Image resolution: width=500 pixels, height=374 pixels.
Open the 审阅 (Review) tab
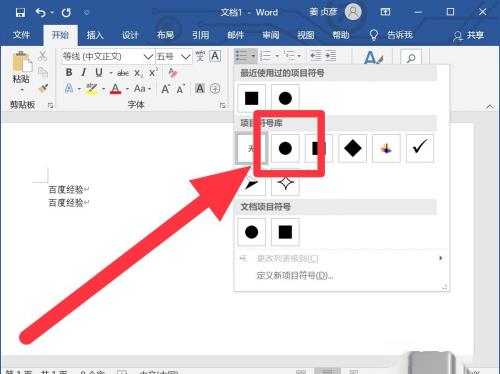271,35
